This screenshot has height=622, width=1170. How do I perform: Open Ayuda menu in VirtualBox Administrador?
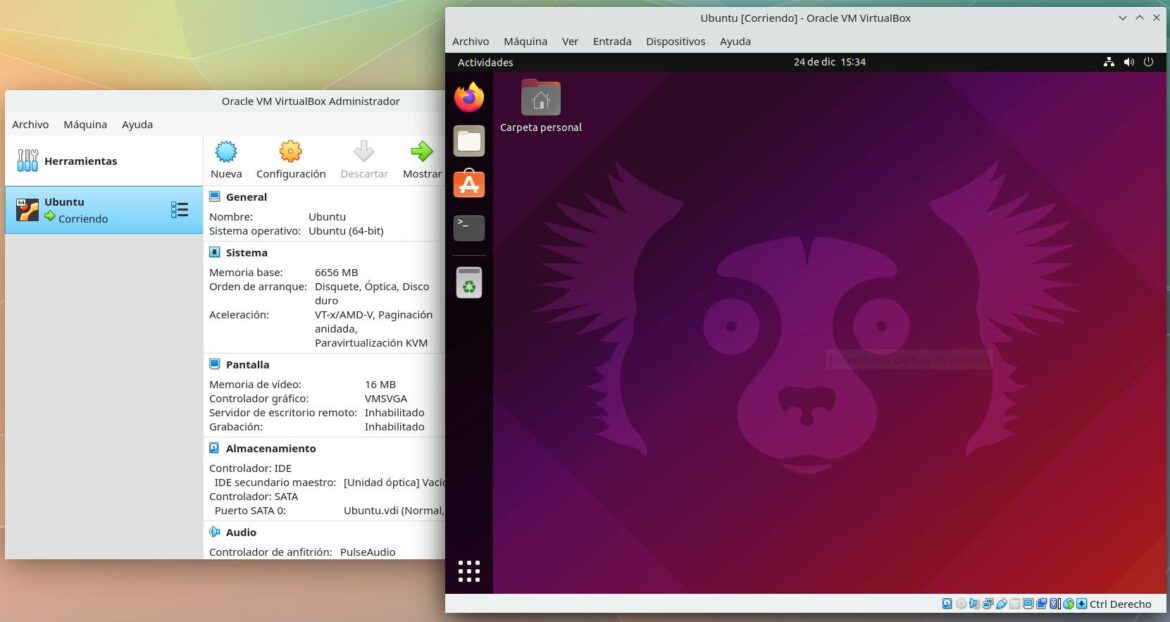(x=137, y=125)
